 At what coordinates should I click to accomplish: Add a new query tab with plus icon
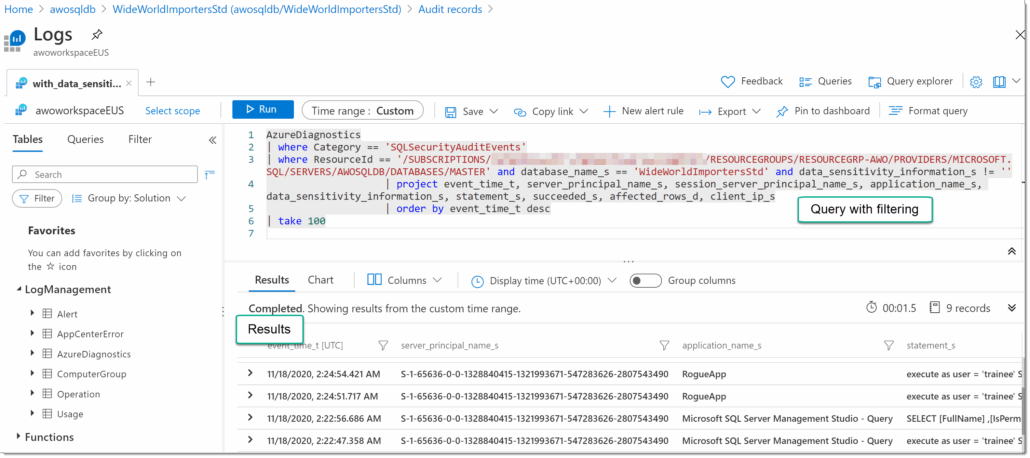150,82
